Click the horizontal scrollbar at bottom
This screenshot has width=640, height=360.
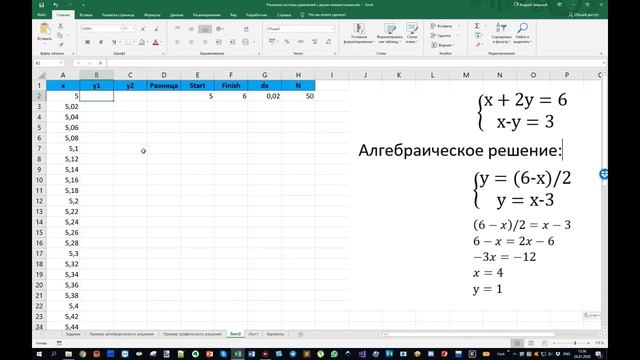(x=471, y=334)
